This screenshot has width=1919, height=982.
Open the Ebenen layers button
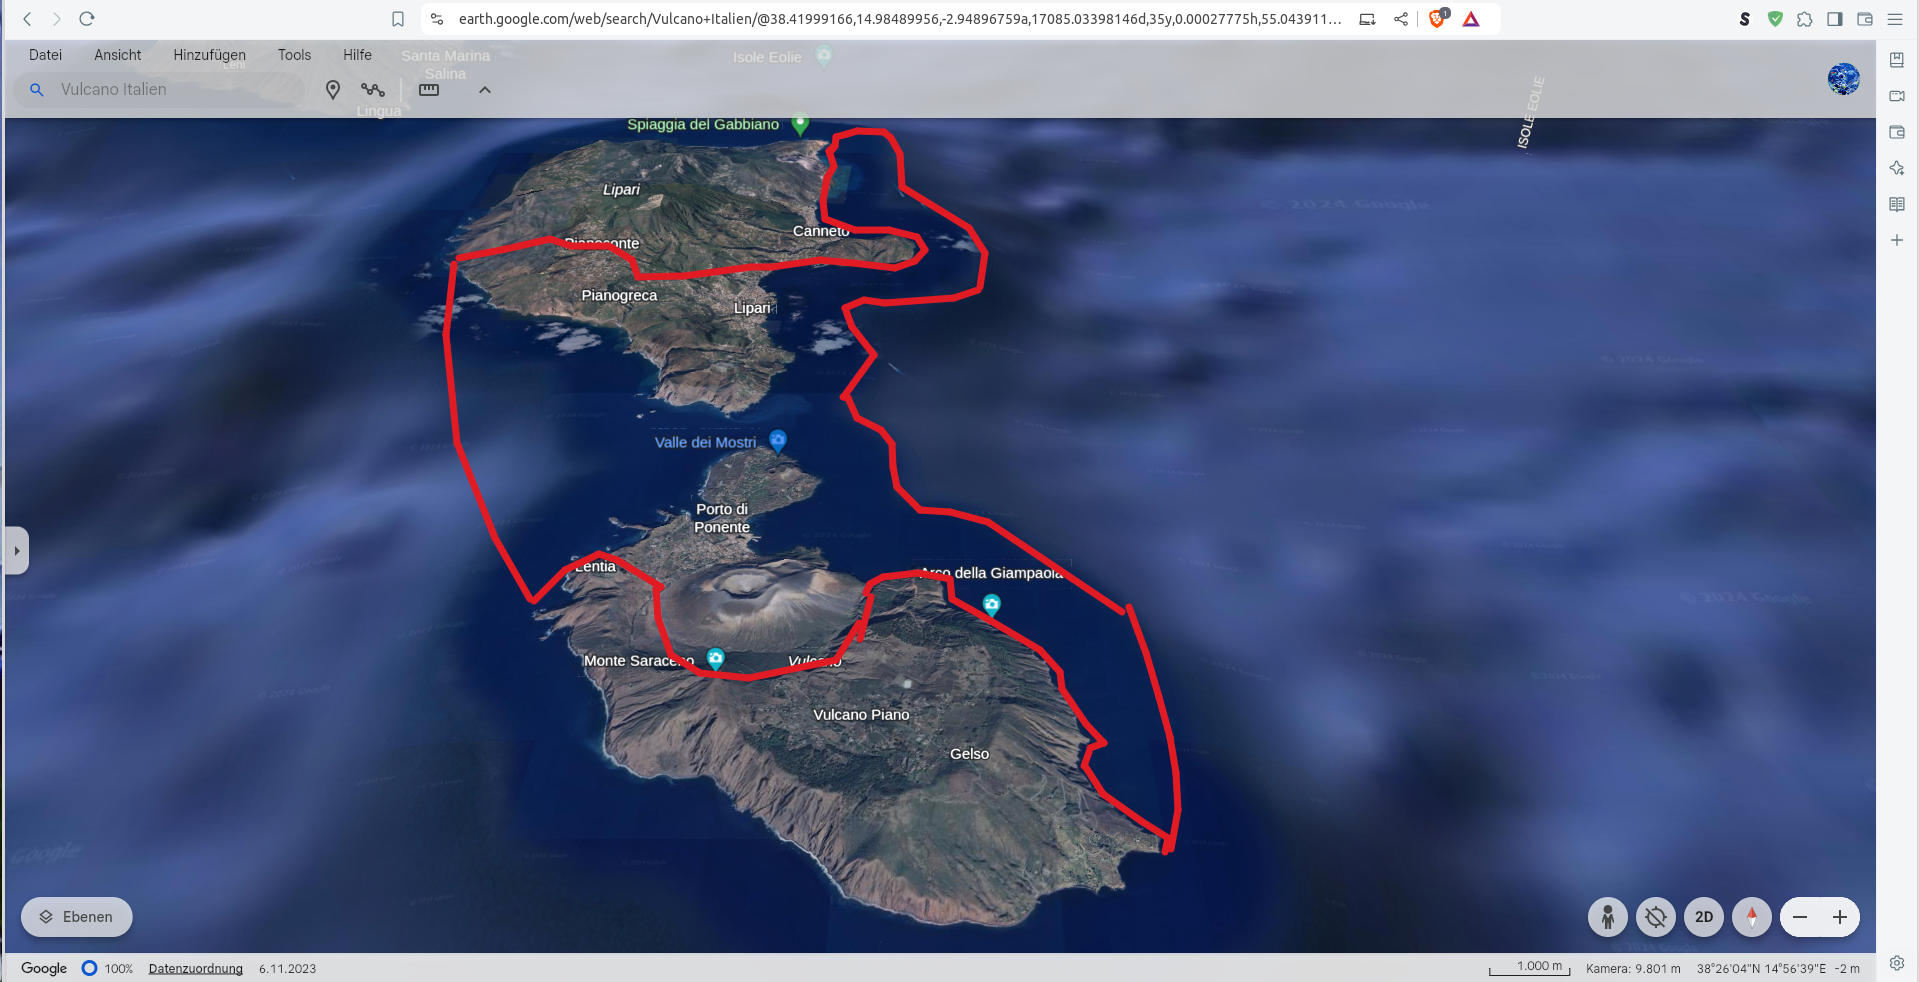(77, 917)
